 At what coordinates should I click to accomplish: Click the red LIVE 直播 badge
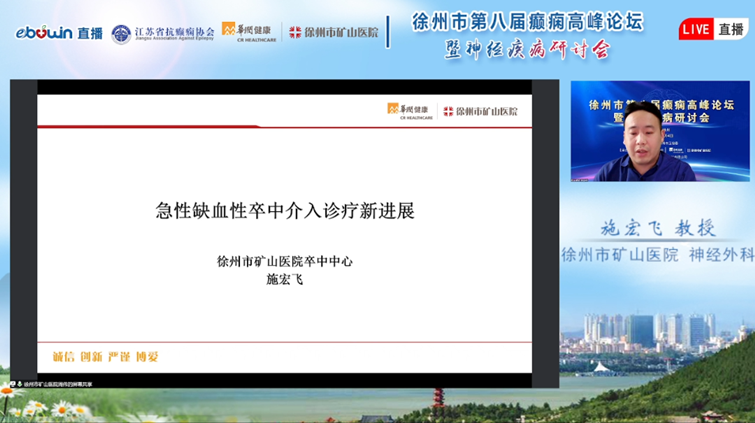[x=711, y=30]
